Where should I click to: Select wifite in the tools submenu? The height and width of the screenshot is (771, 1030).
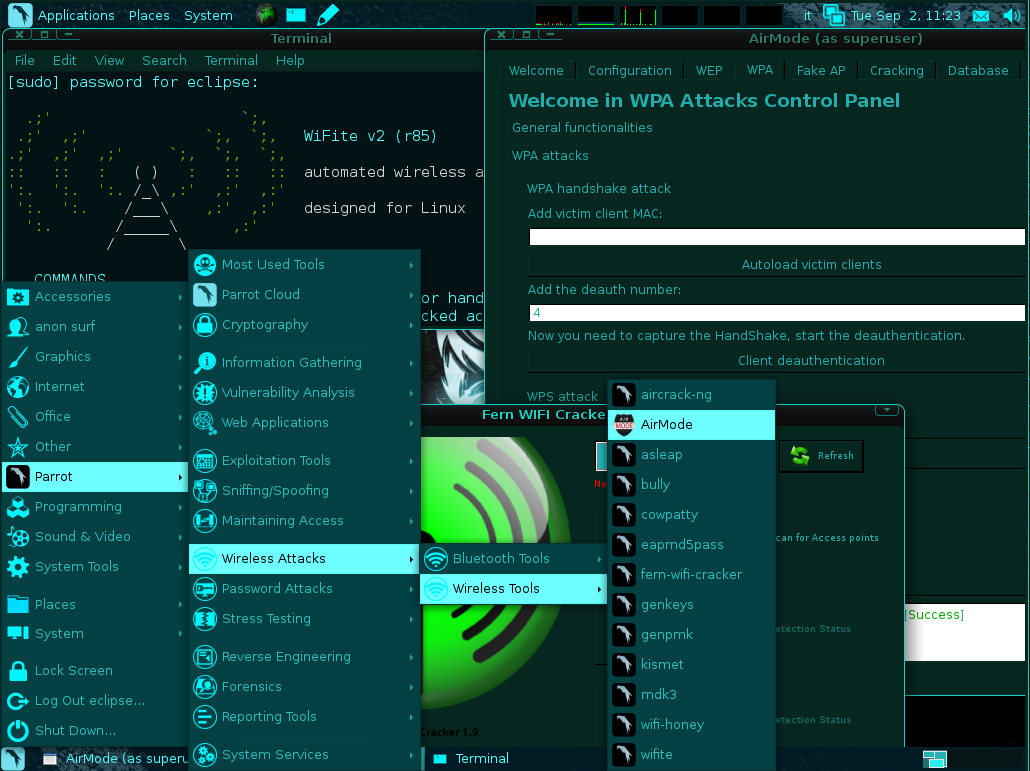pyautogui.click(x=657, y=754)
